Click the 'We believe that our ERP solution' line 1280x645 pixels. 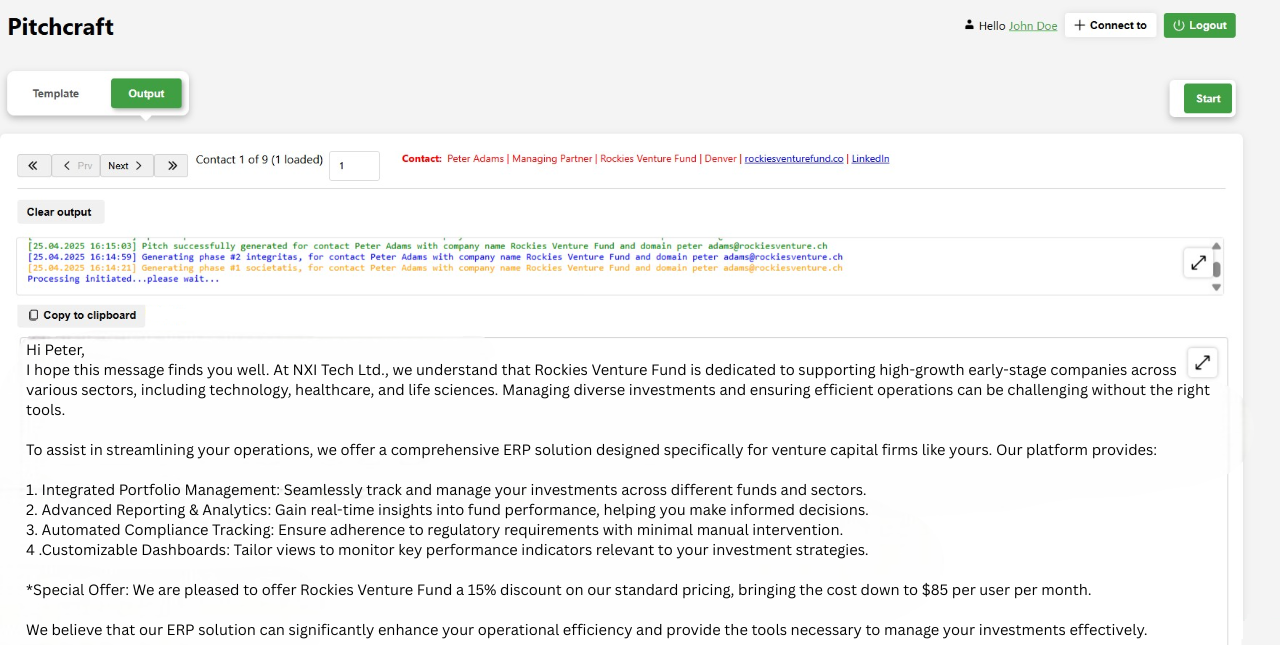[x=586, y=630]
